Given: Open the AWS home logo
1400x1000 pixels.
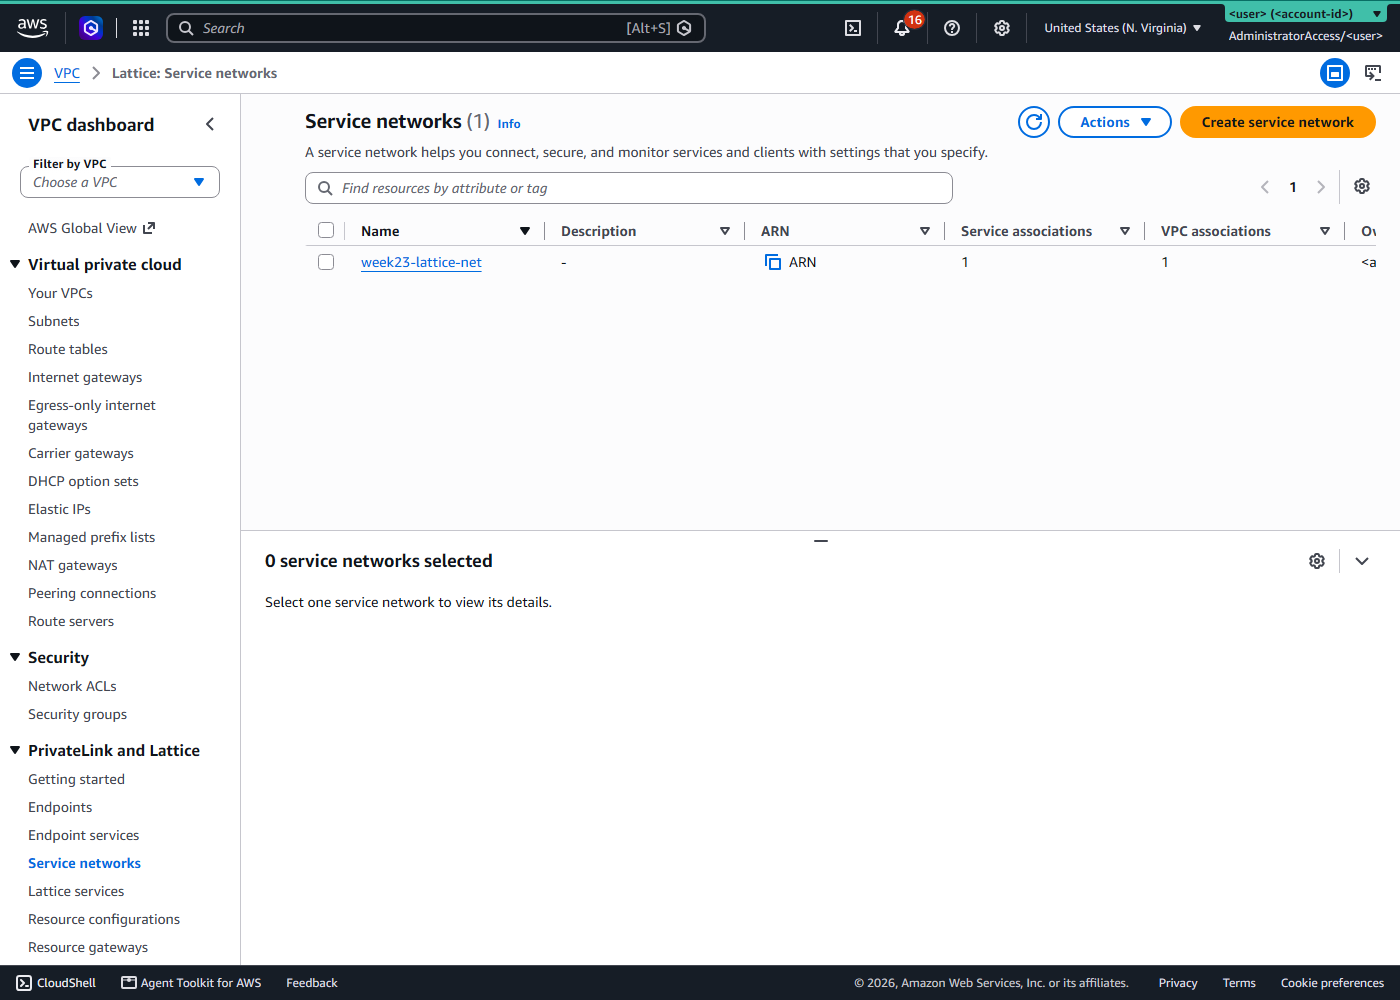Looking at the screenshot, I should [32, 28].
